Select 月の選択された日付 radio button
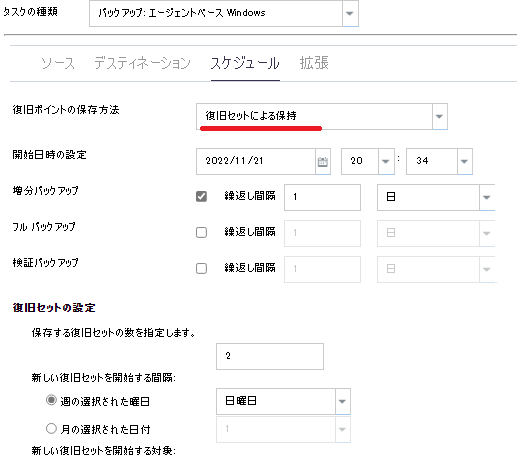Screen dimensions: 517x459 [x=51, y=428]
